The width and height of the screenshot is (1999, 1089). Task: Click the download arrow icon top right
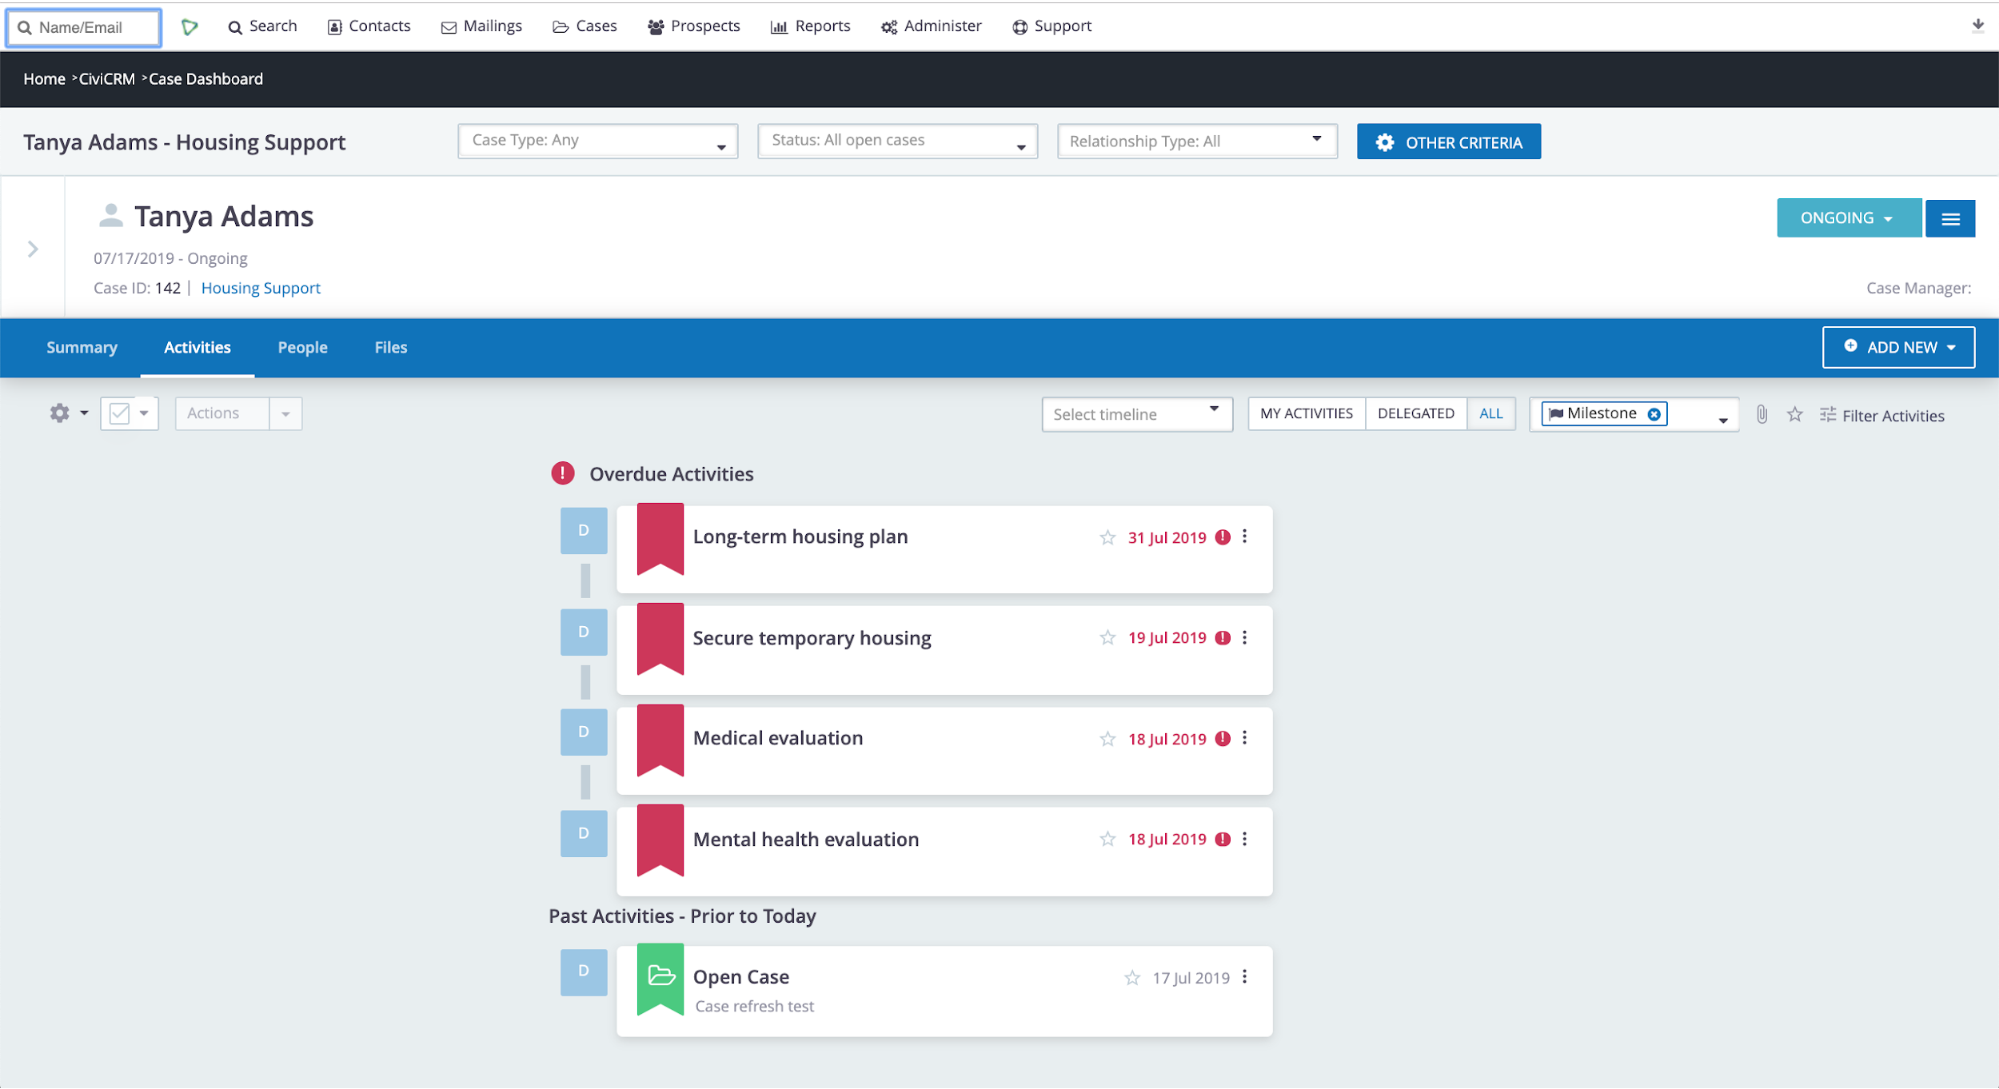[x=1977, y=26]
